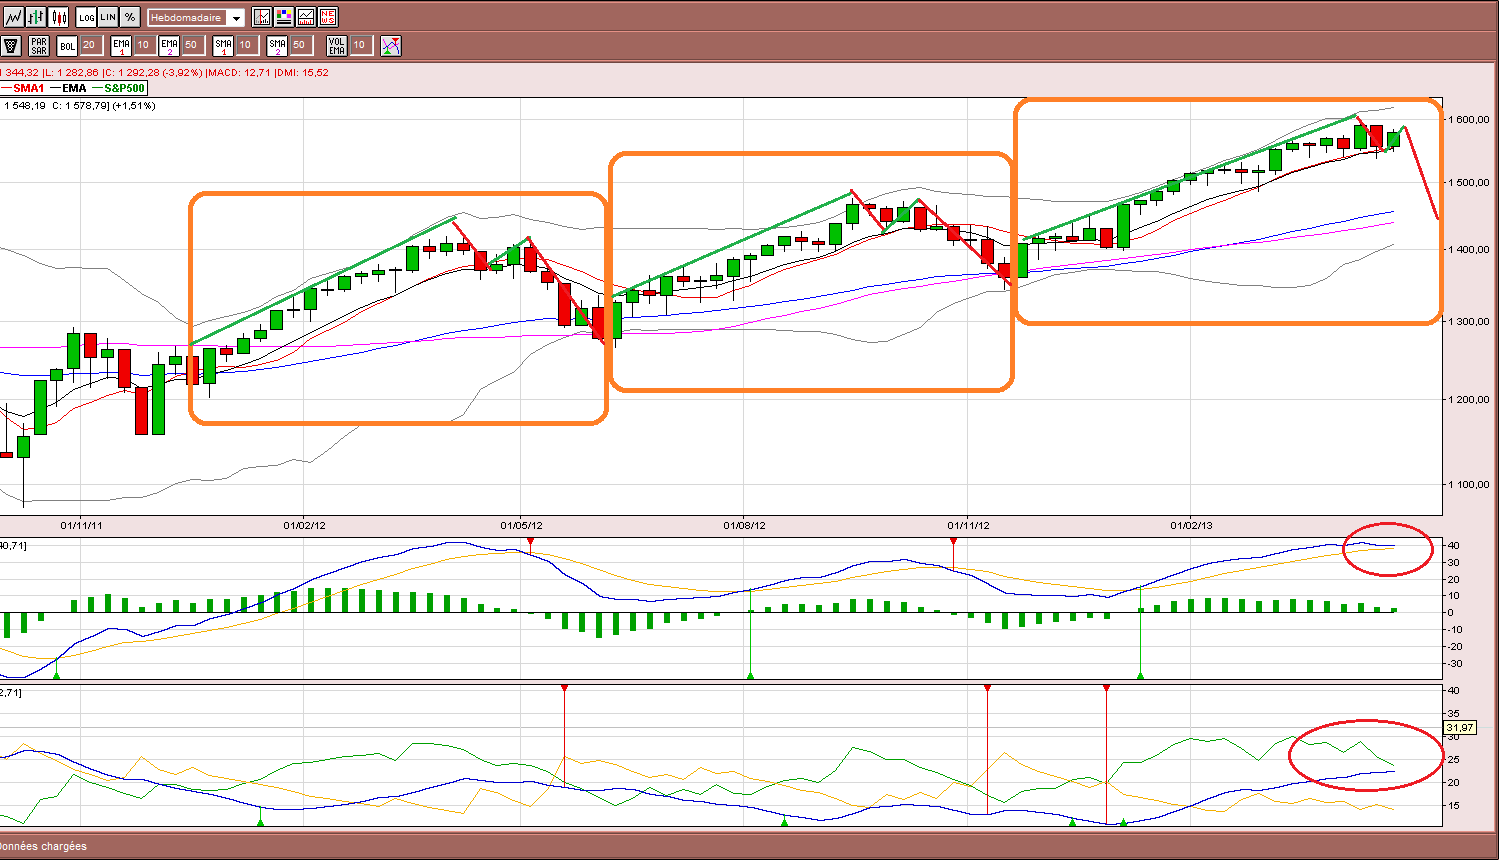
Task: Switch to line chart display
Action: pos(14,17)
